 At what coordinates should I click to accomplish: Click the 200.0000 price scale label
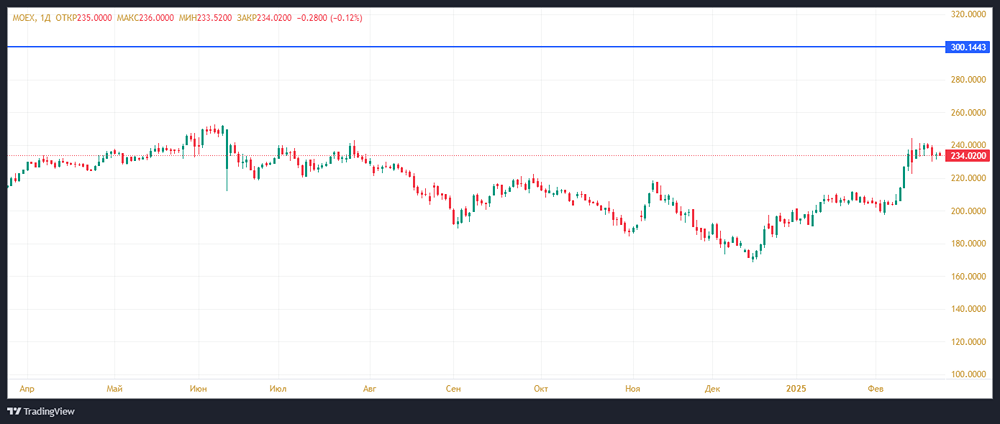pos(968,211)
